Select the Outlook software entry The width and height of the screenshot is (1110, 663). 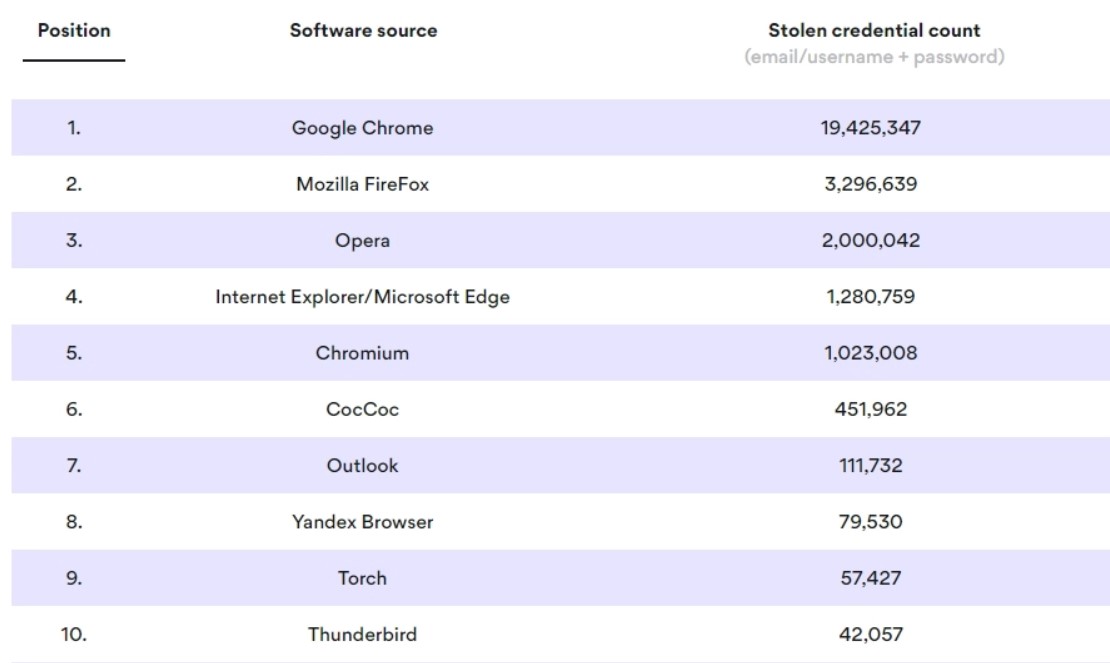click(362, 466)
